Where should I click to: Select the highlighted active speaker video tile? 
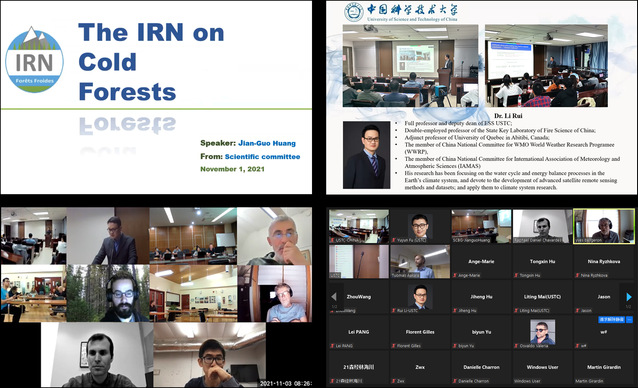[604, 227]
